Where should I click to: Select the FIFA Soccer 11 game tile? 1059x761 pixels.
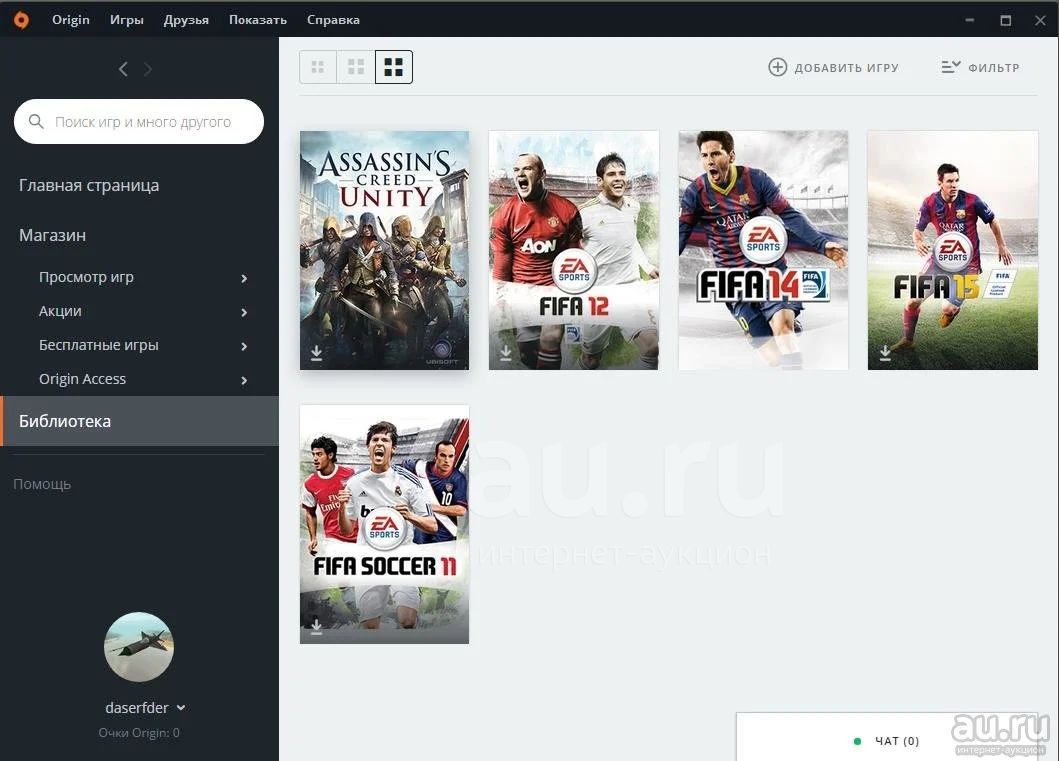coord(384,524)
